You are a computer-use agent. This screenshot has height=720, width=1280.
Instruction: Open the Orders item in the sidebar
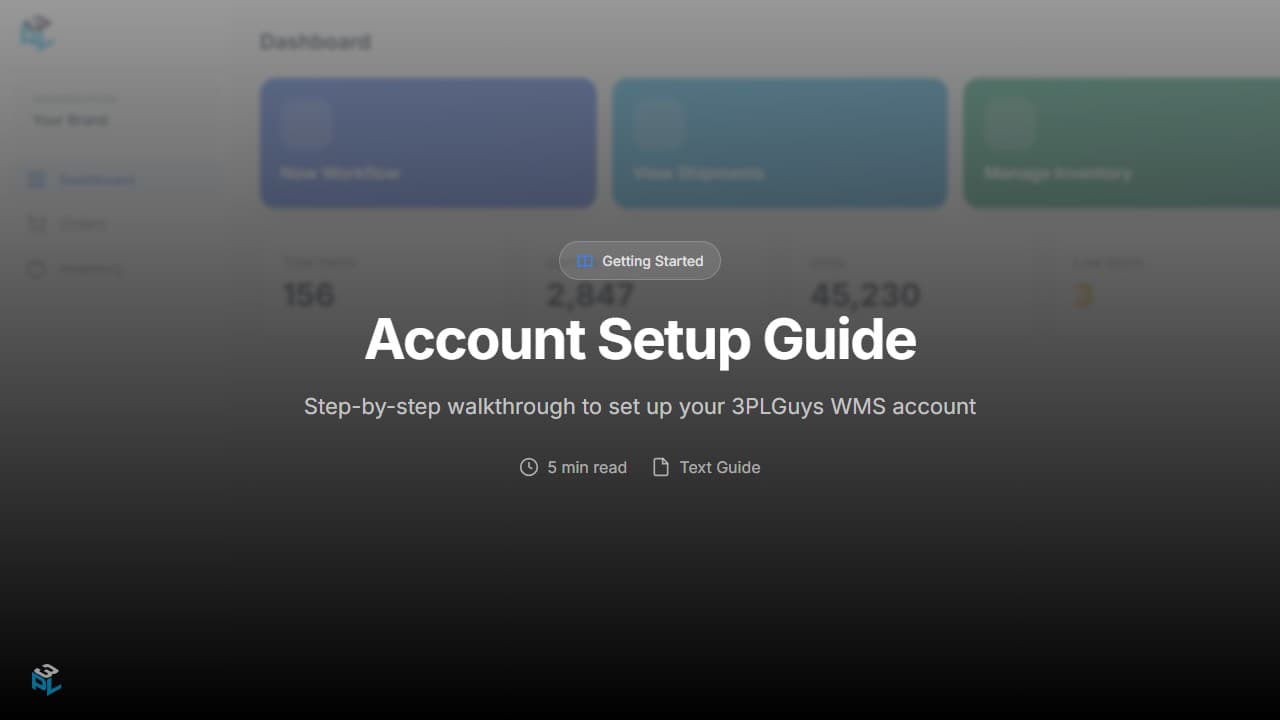120,224
